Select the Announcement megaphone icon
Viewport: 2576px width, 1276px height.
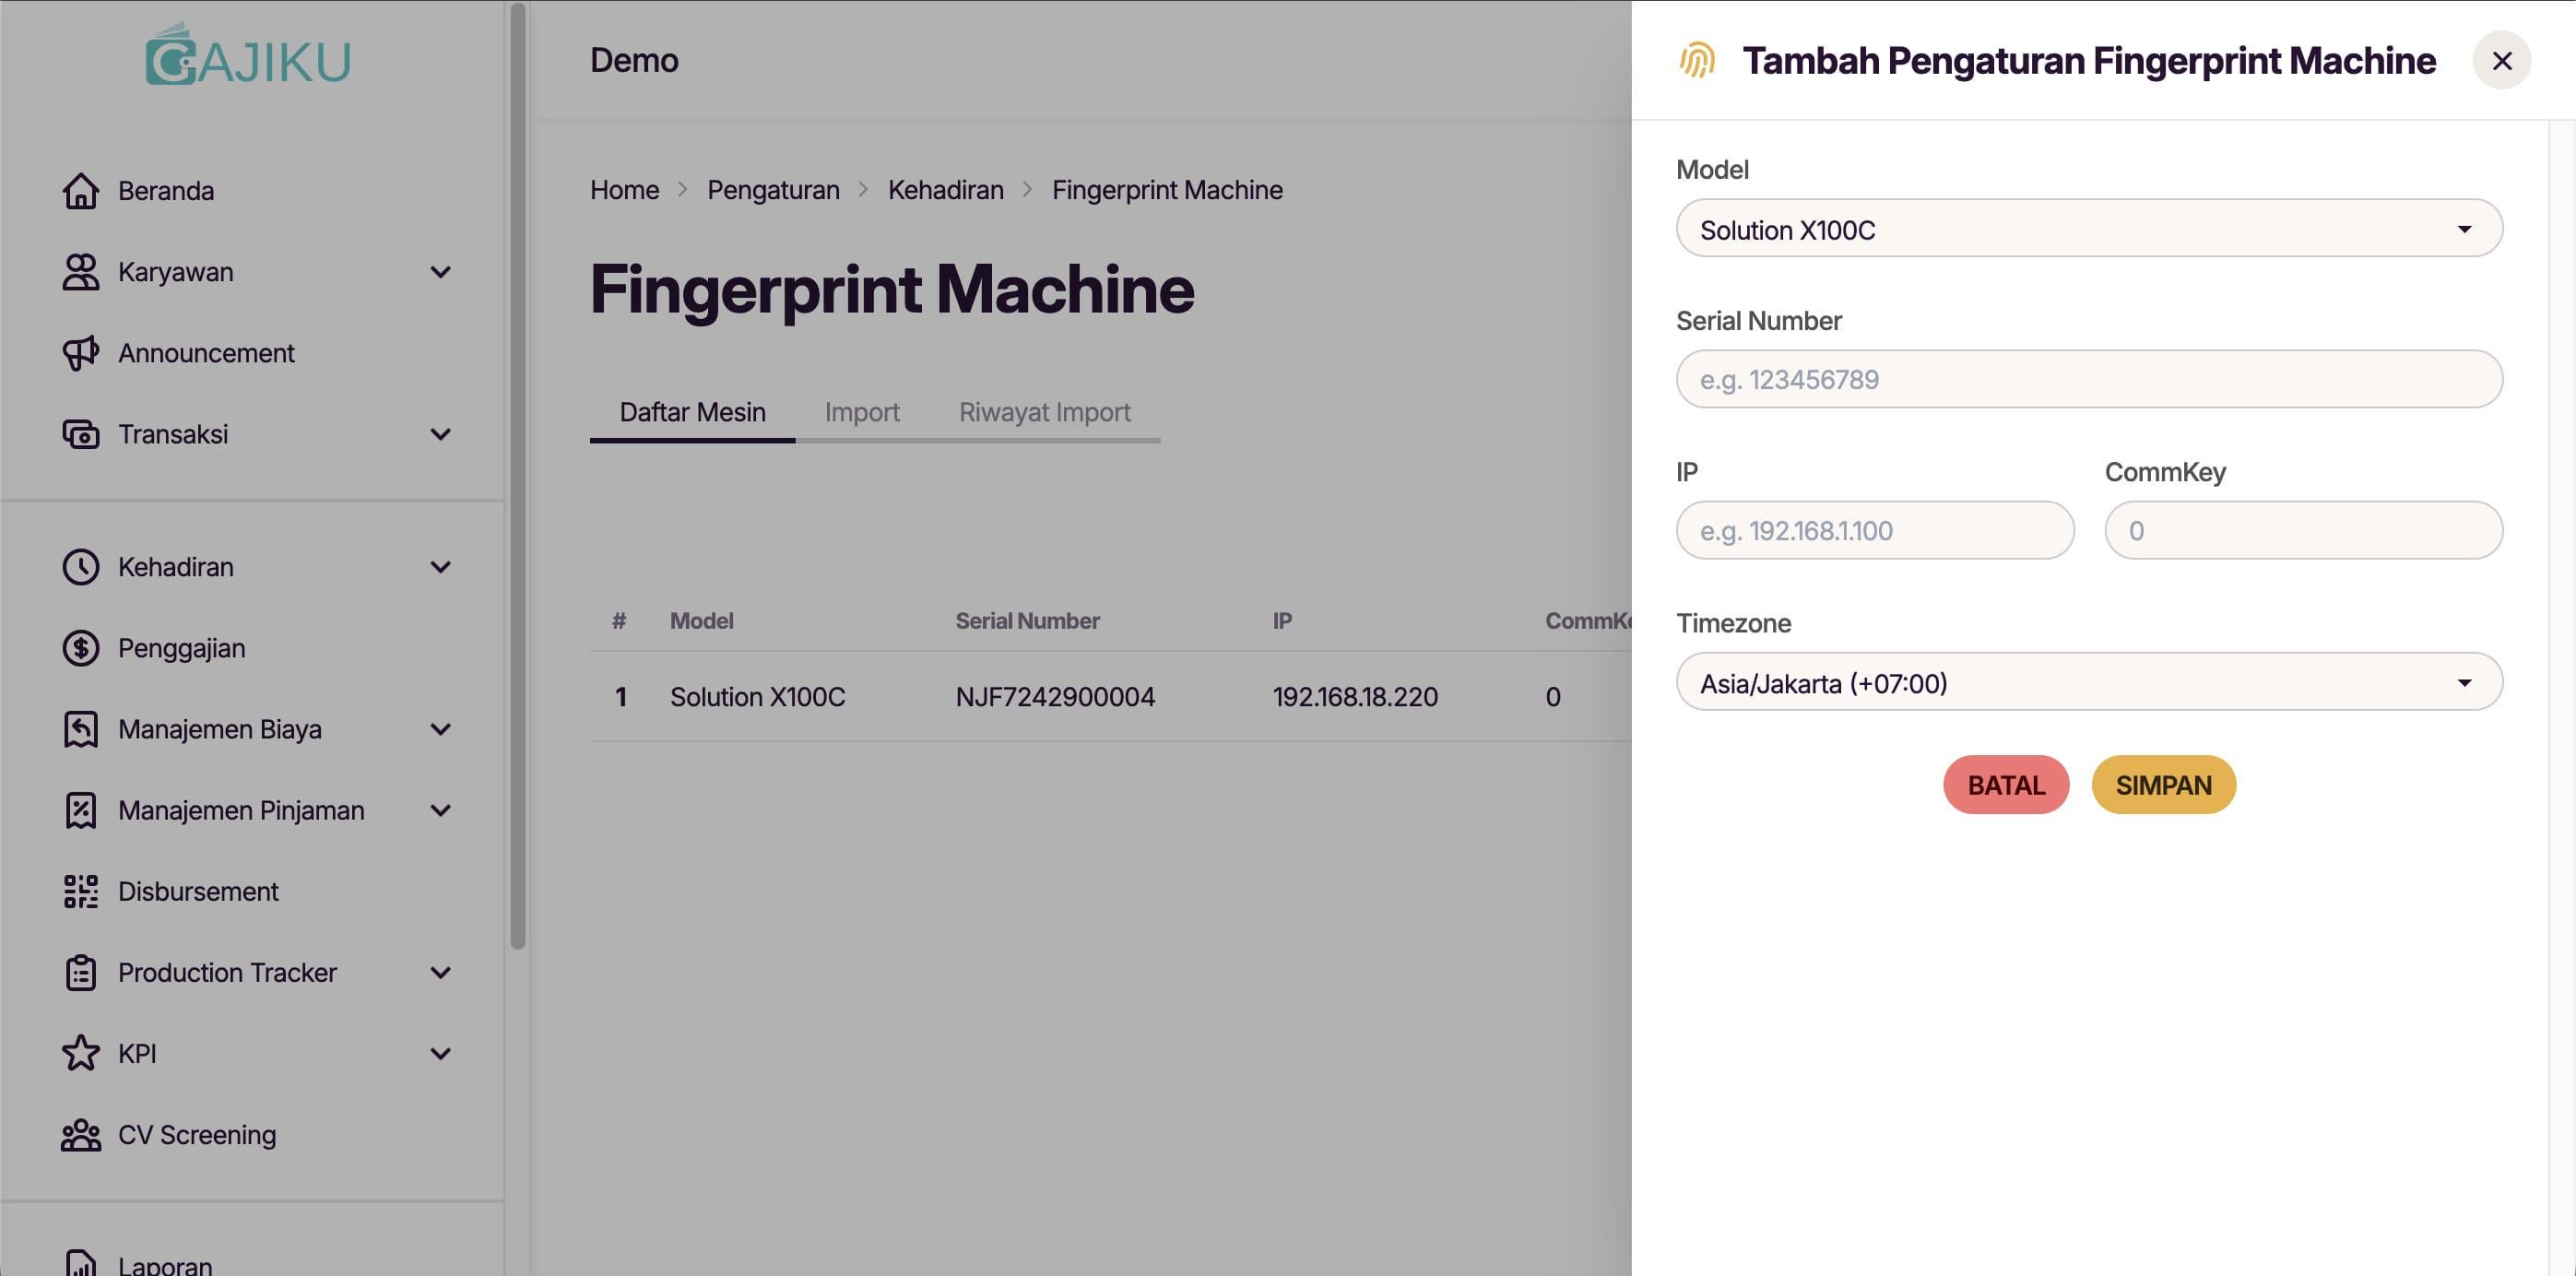click(x=81, y=353)
